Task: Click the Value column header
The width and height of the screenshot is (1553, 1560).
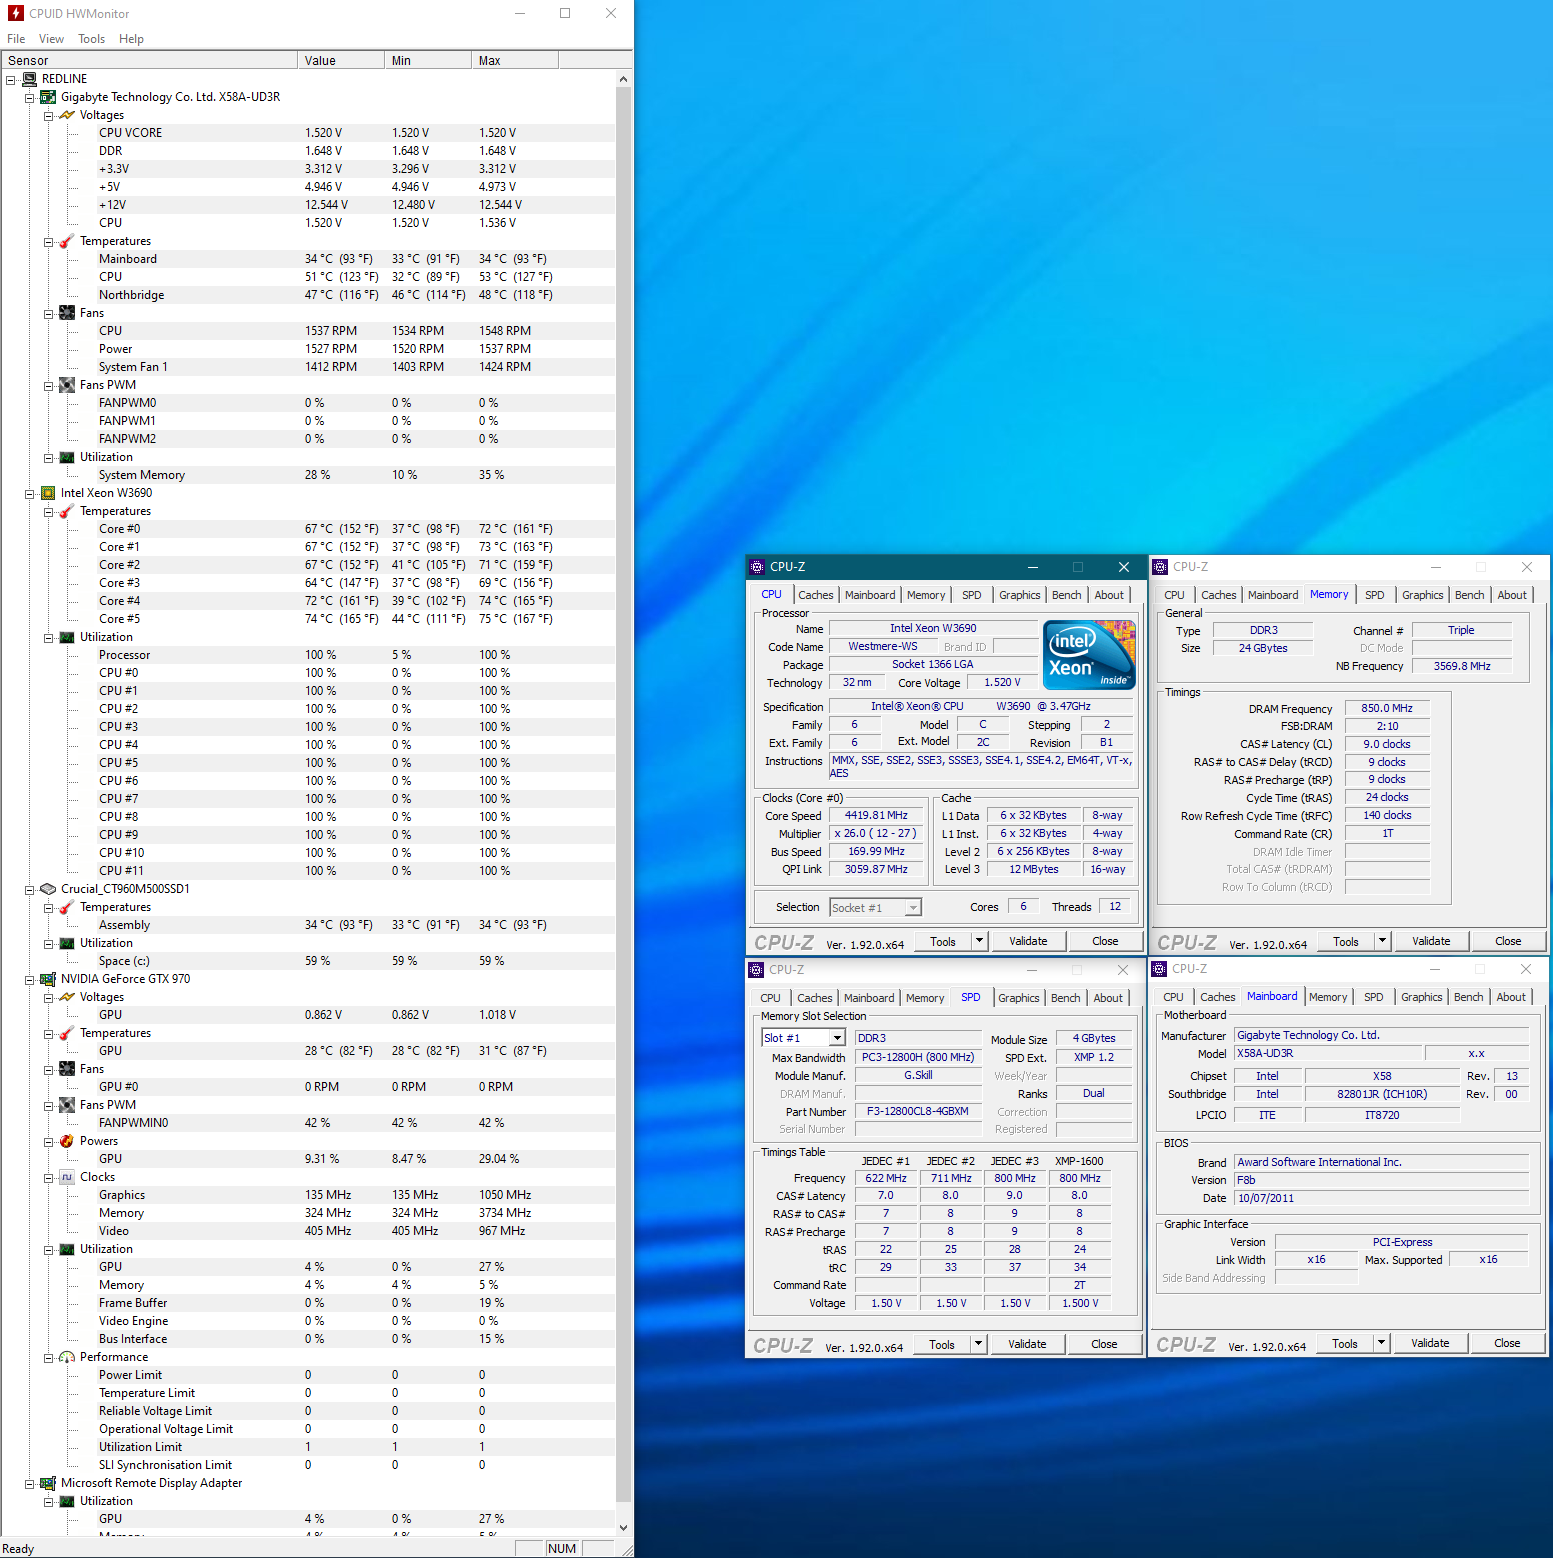Action: point(341,60)
